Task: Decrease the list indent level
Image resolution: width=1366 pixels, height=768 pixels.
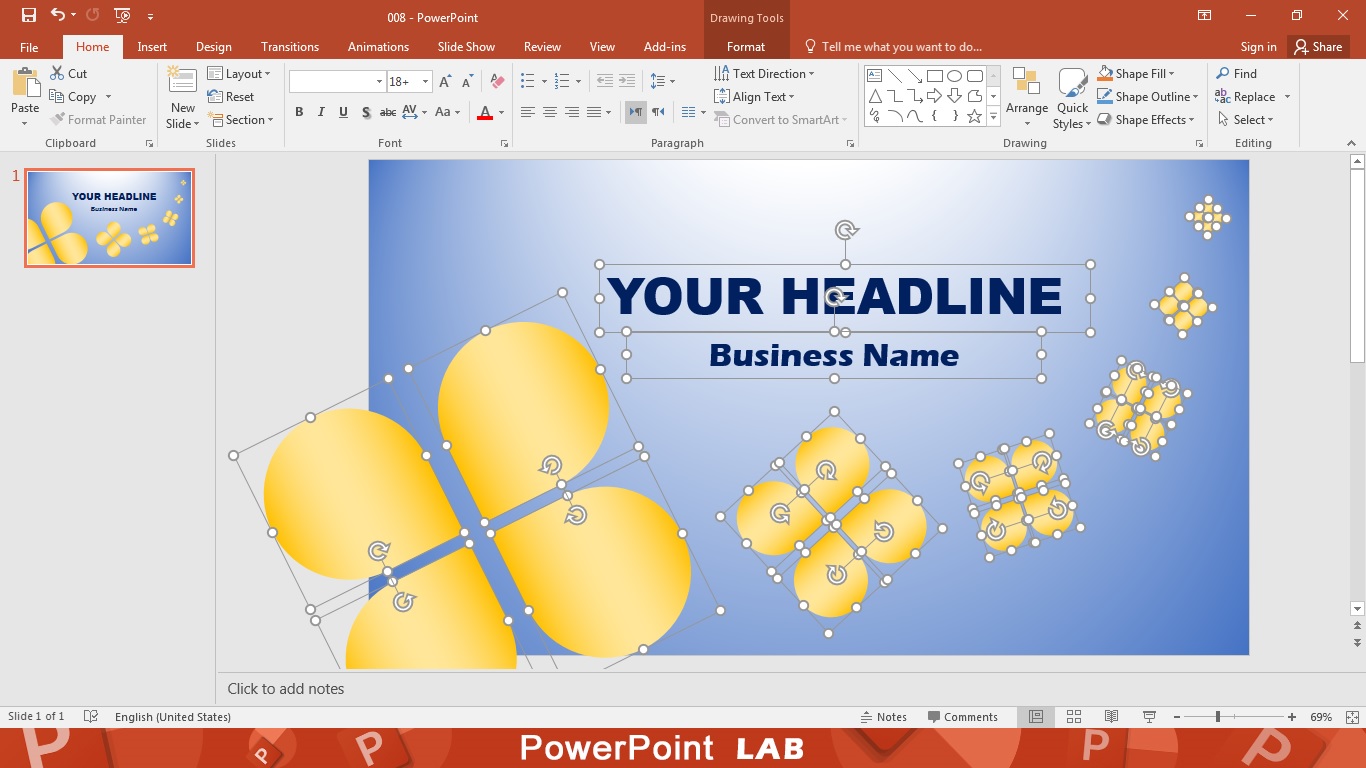Action: coord(604,82)
